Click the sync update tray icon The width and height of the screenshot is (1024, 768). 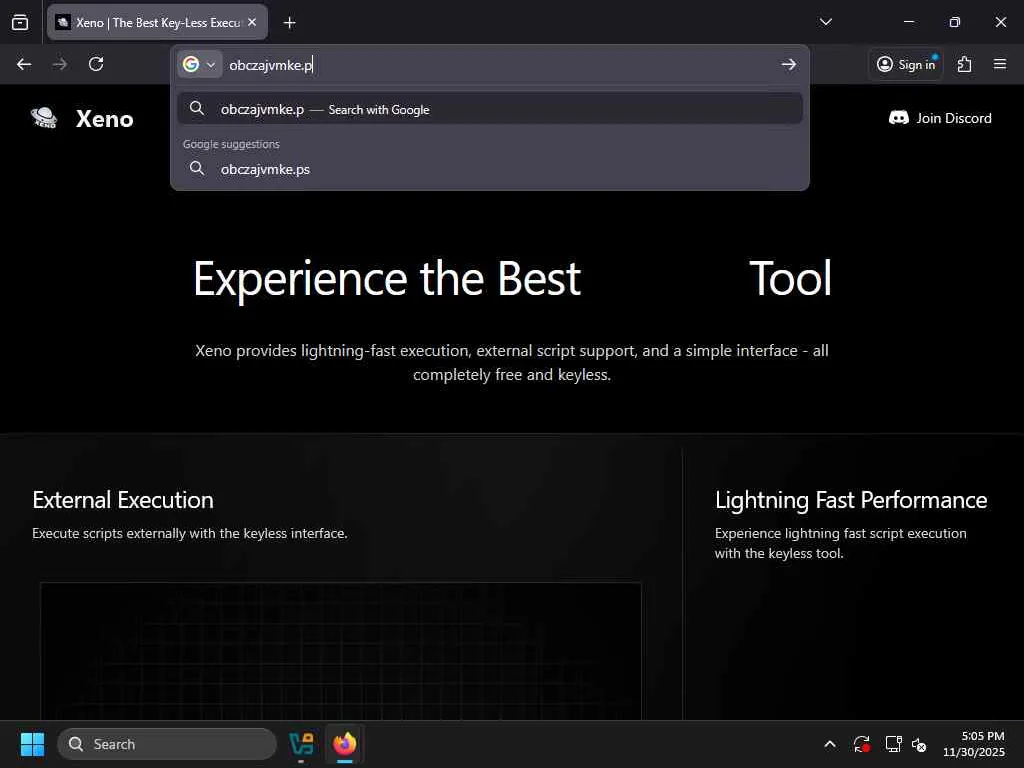[861, 744]
